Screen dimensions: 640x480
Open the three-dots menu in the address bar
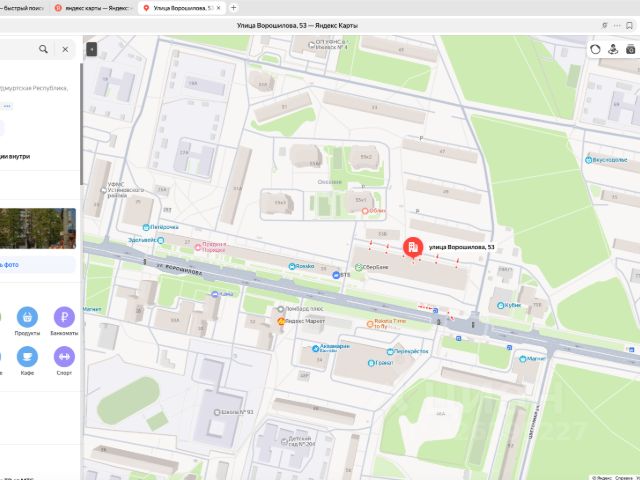617,25
